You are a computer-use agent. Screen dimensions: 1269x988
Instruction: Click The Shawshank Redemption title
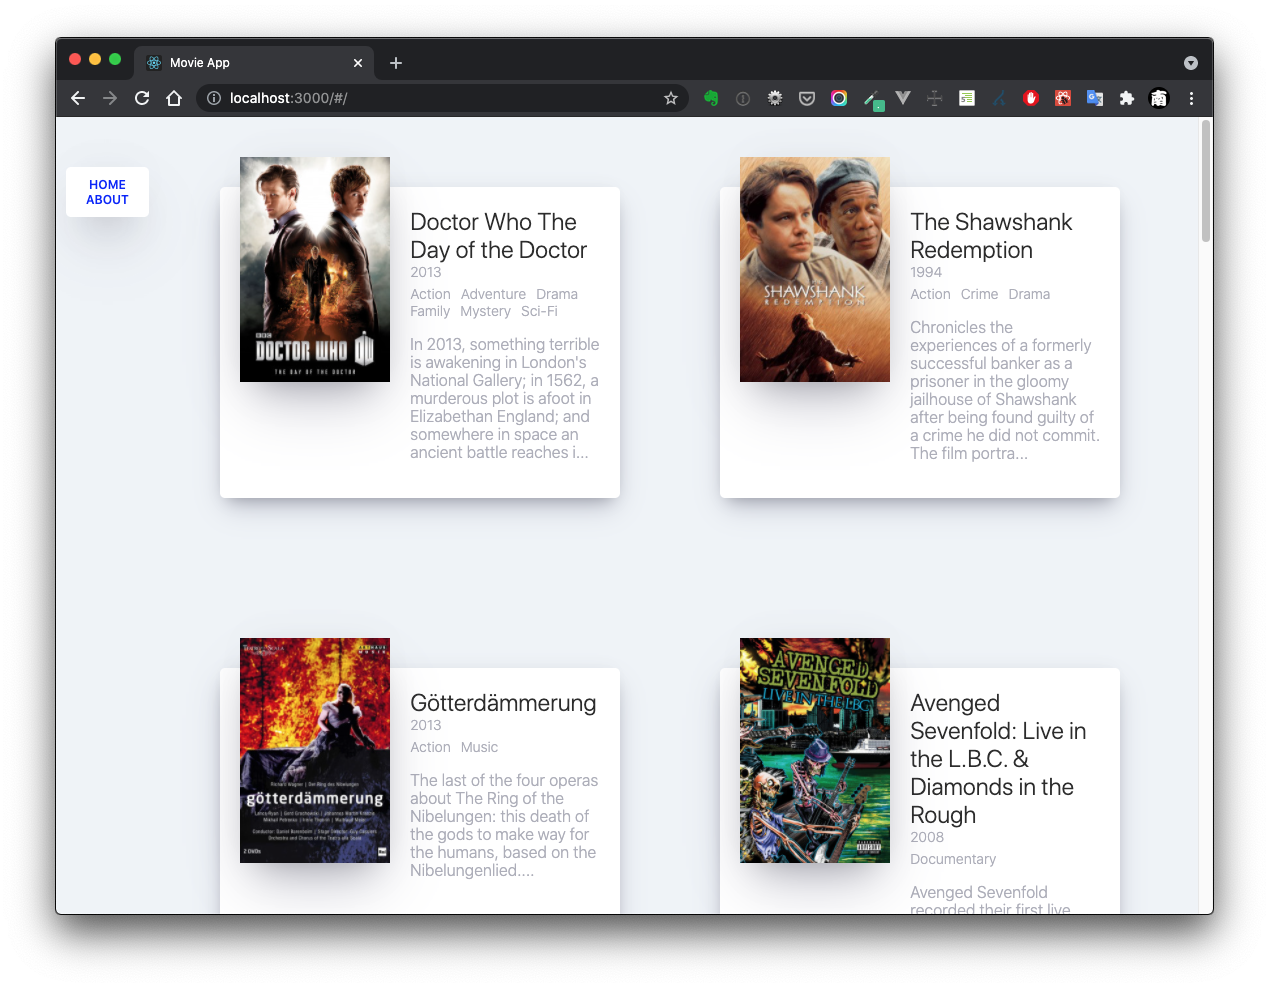[991, 236]
